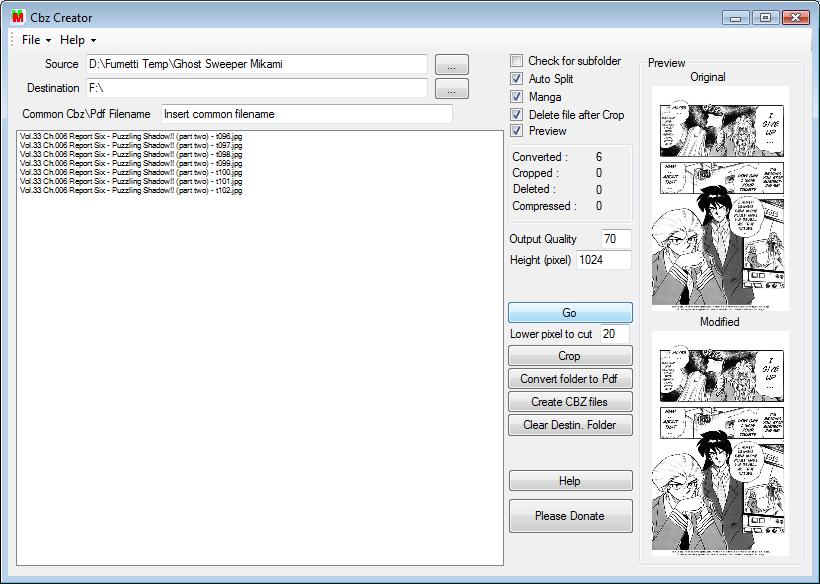This screenshot has width=820, height=584.
Task: Open the Help menu in menu bar
Action: point(78,40)
